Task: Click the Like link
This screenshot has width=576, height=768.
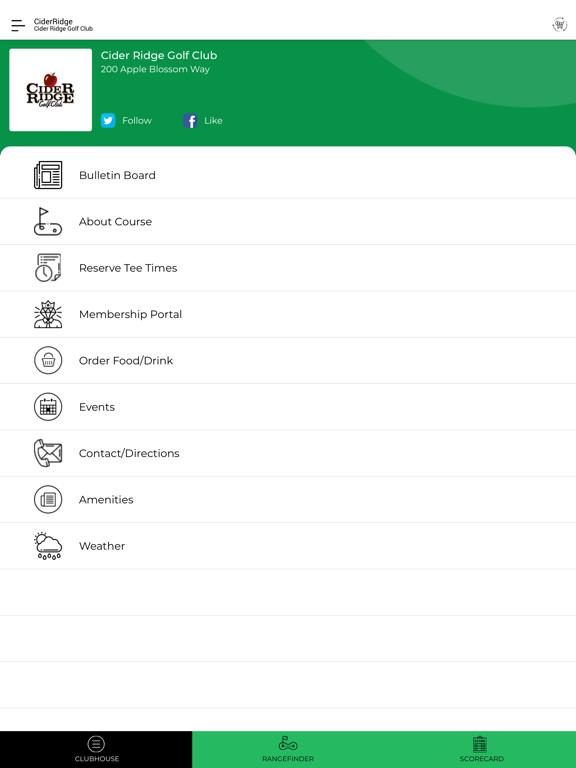Action: [x=213, y=120]
